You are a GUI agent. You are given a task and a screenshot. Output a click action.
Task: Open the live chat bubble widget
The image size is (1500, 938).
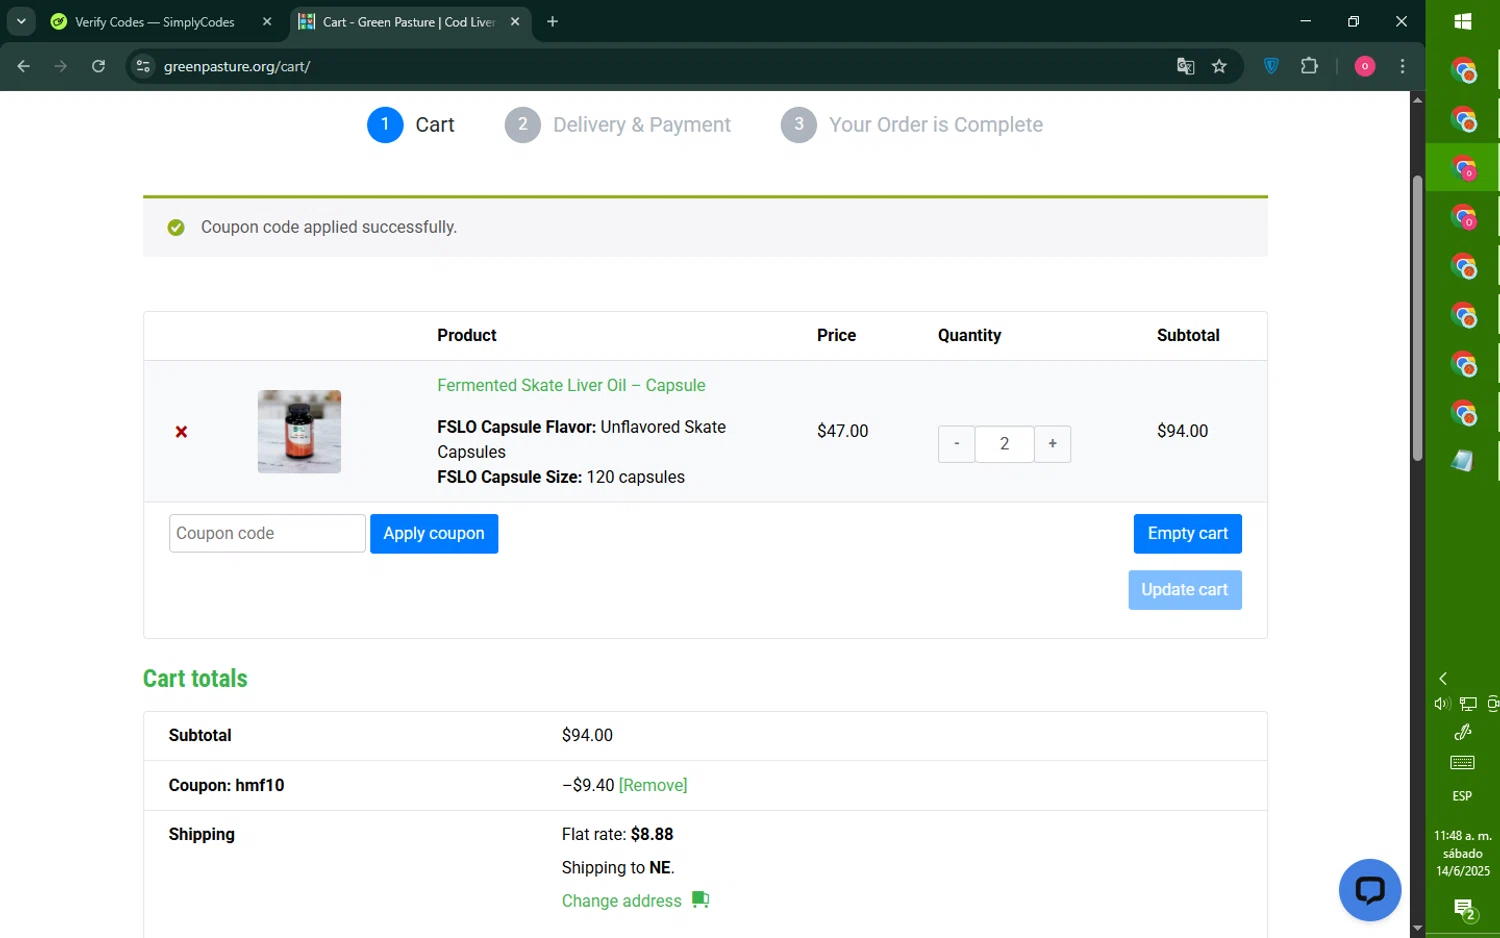point(1369,890)
